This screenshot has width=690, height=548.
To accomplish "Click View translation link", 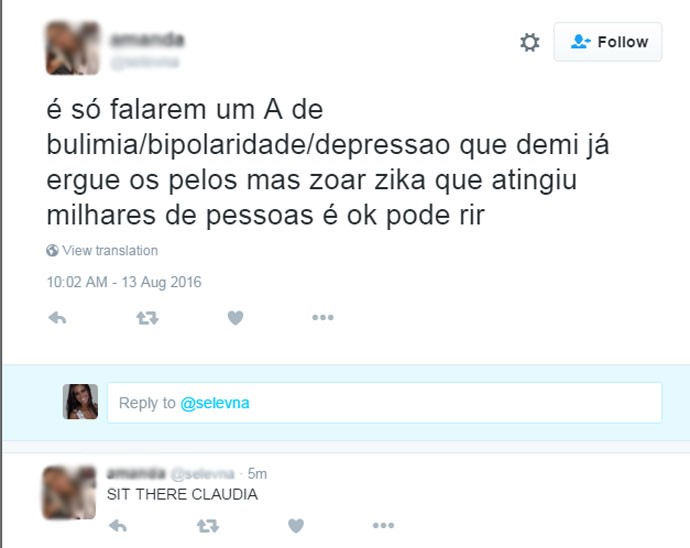I will 110,250.
